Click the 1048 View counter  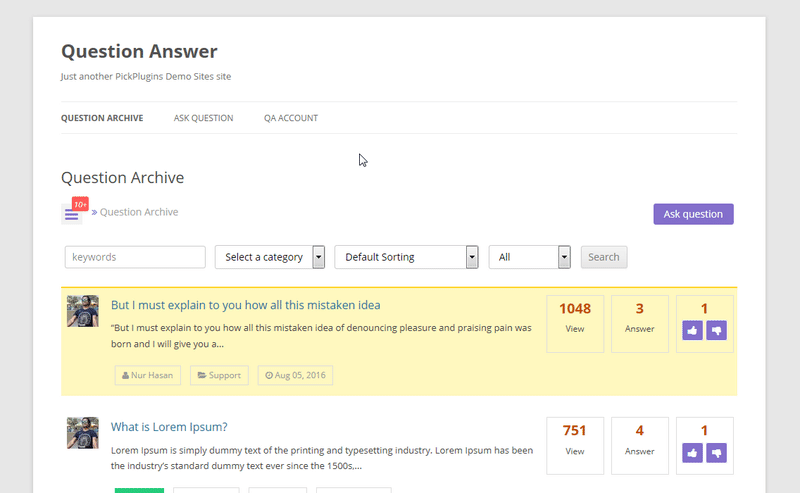[x=575, y=324]
